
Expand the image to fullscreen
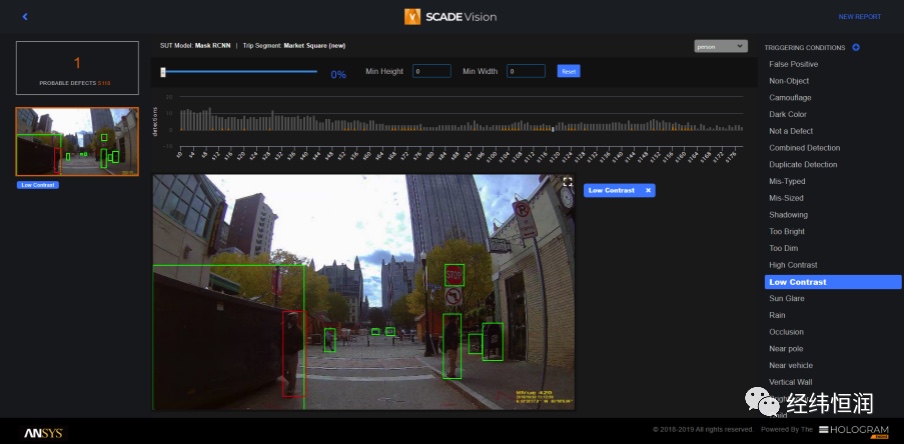tap(567, 182)
